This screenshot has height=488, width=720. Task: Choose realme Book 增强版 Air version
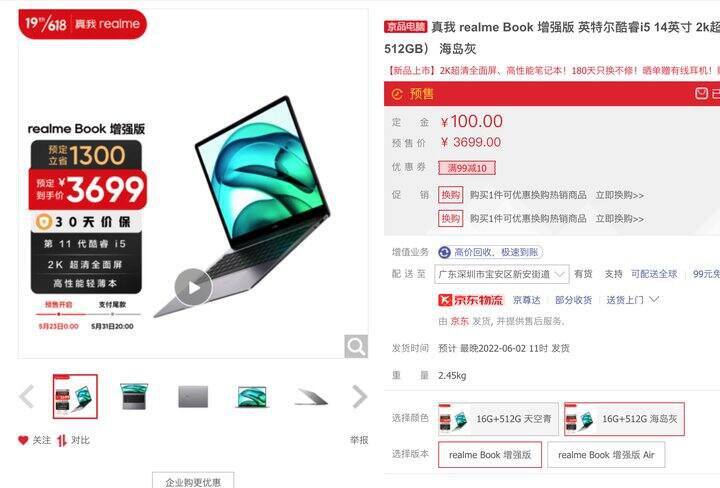coord(606,455)
